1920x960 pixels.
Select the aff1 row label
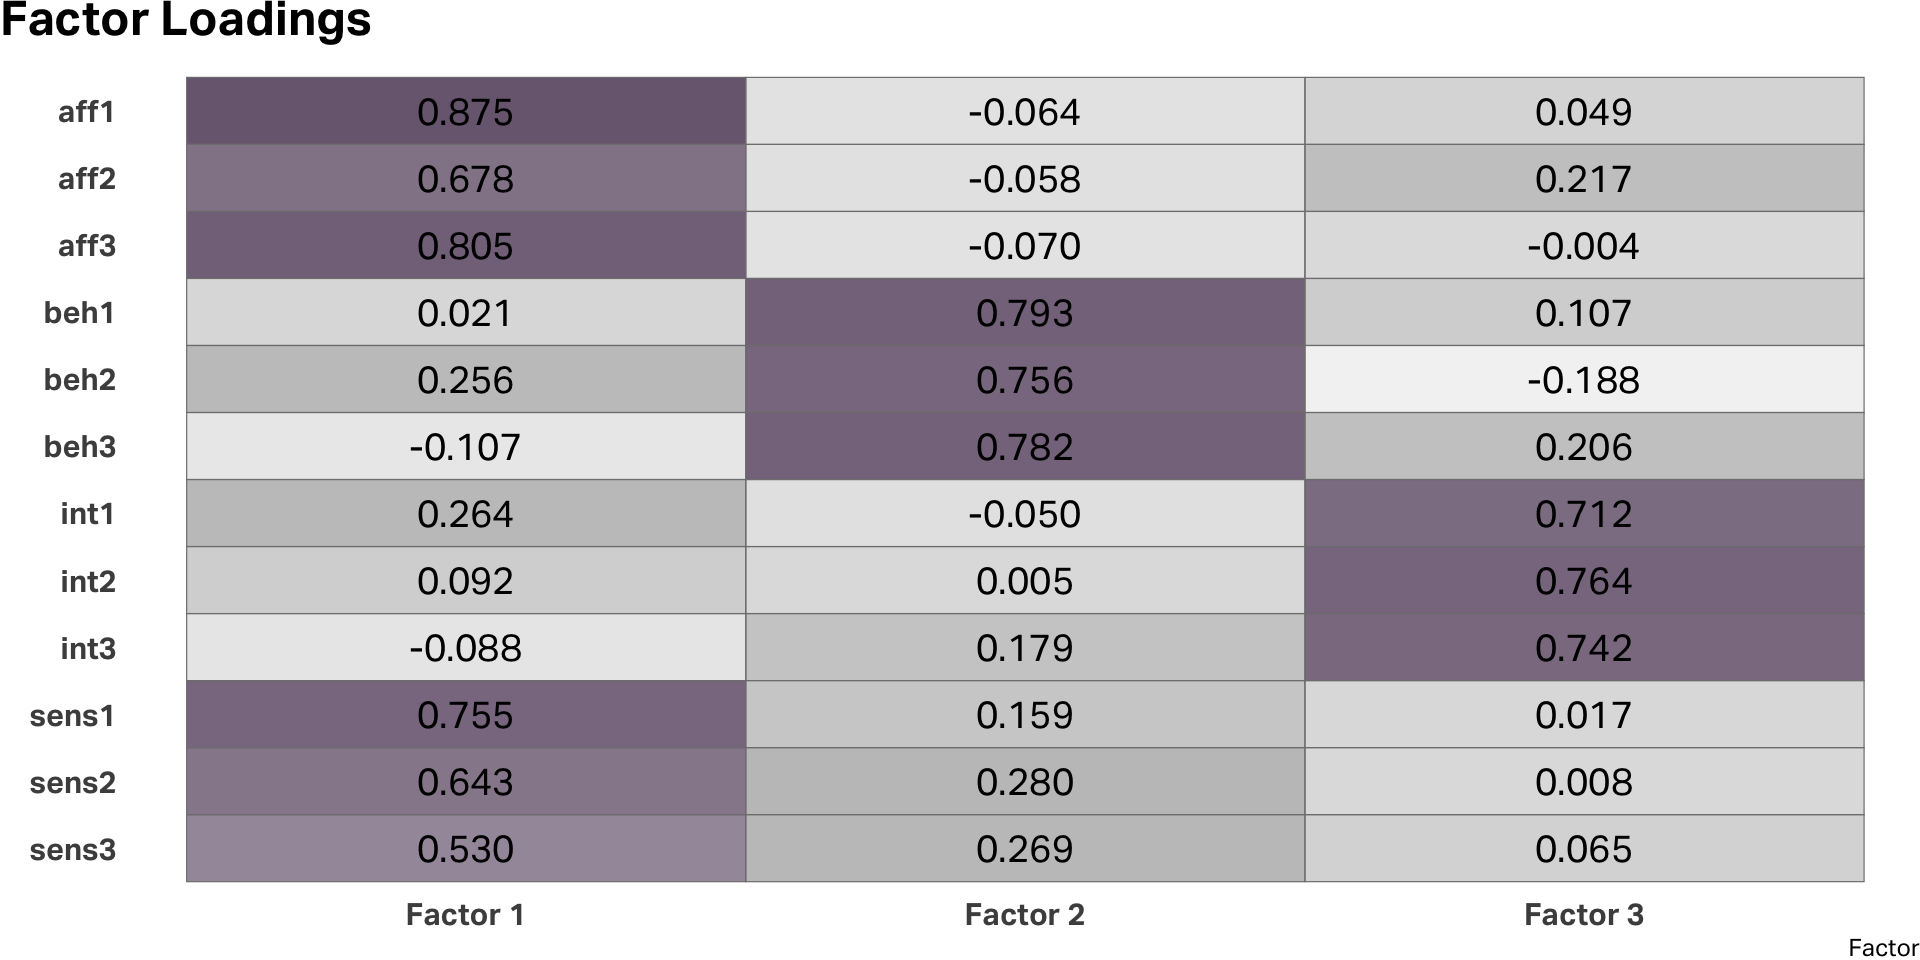click(x=86, y=112)
